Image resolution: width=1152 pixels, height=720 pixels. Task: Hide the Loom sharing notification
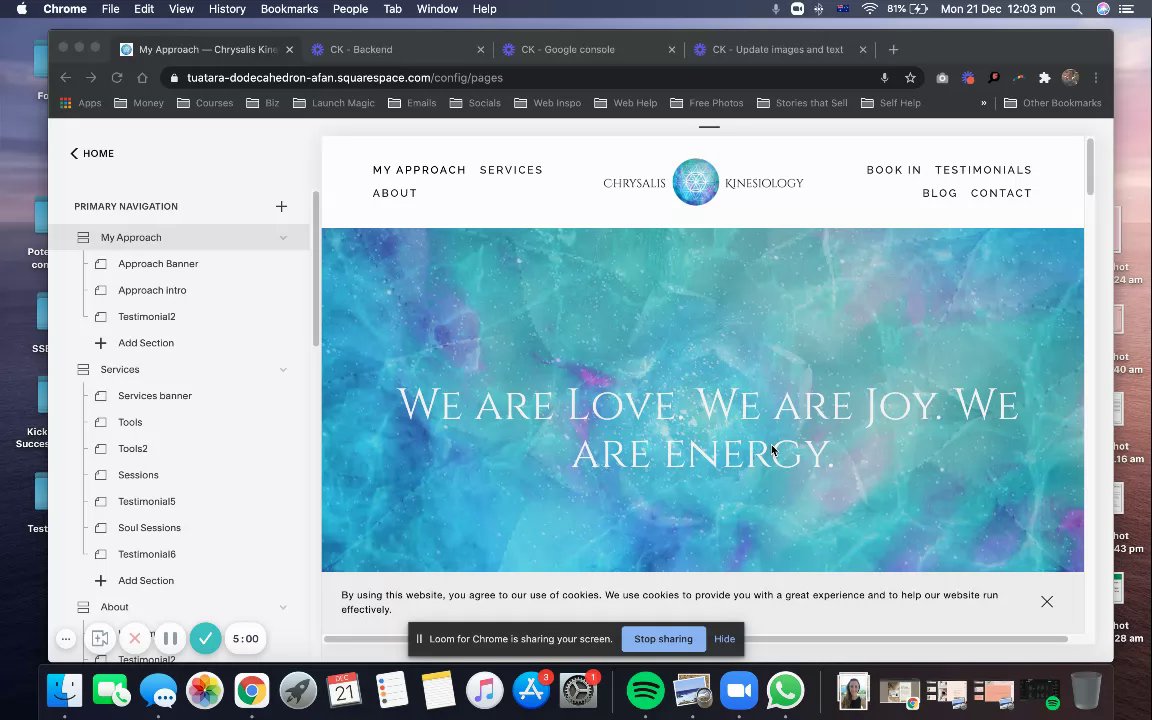[724, 639]
